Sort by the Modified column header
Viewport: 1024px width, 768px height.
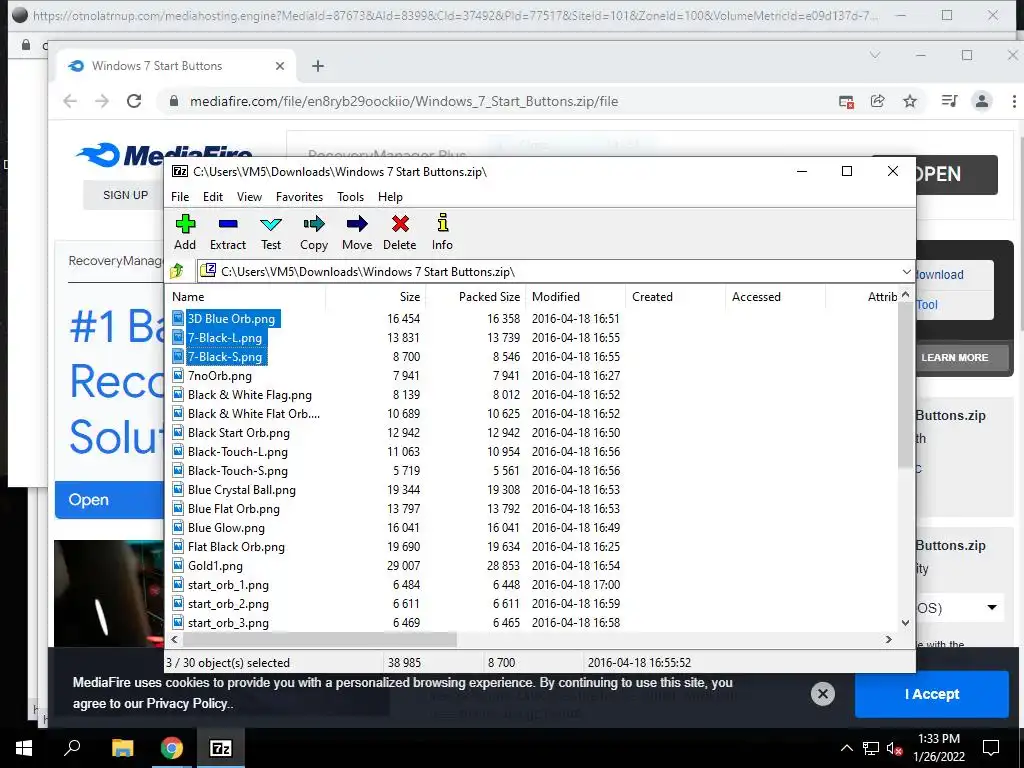[x=576, y=296]
